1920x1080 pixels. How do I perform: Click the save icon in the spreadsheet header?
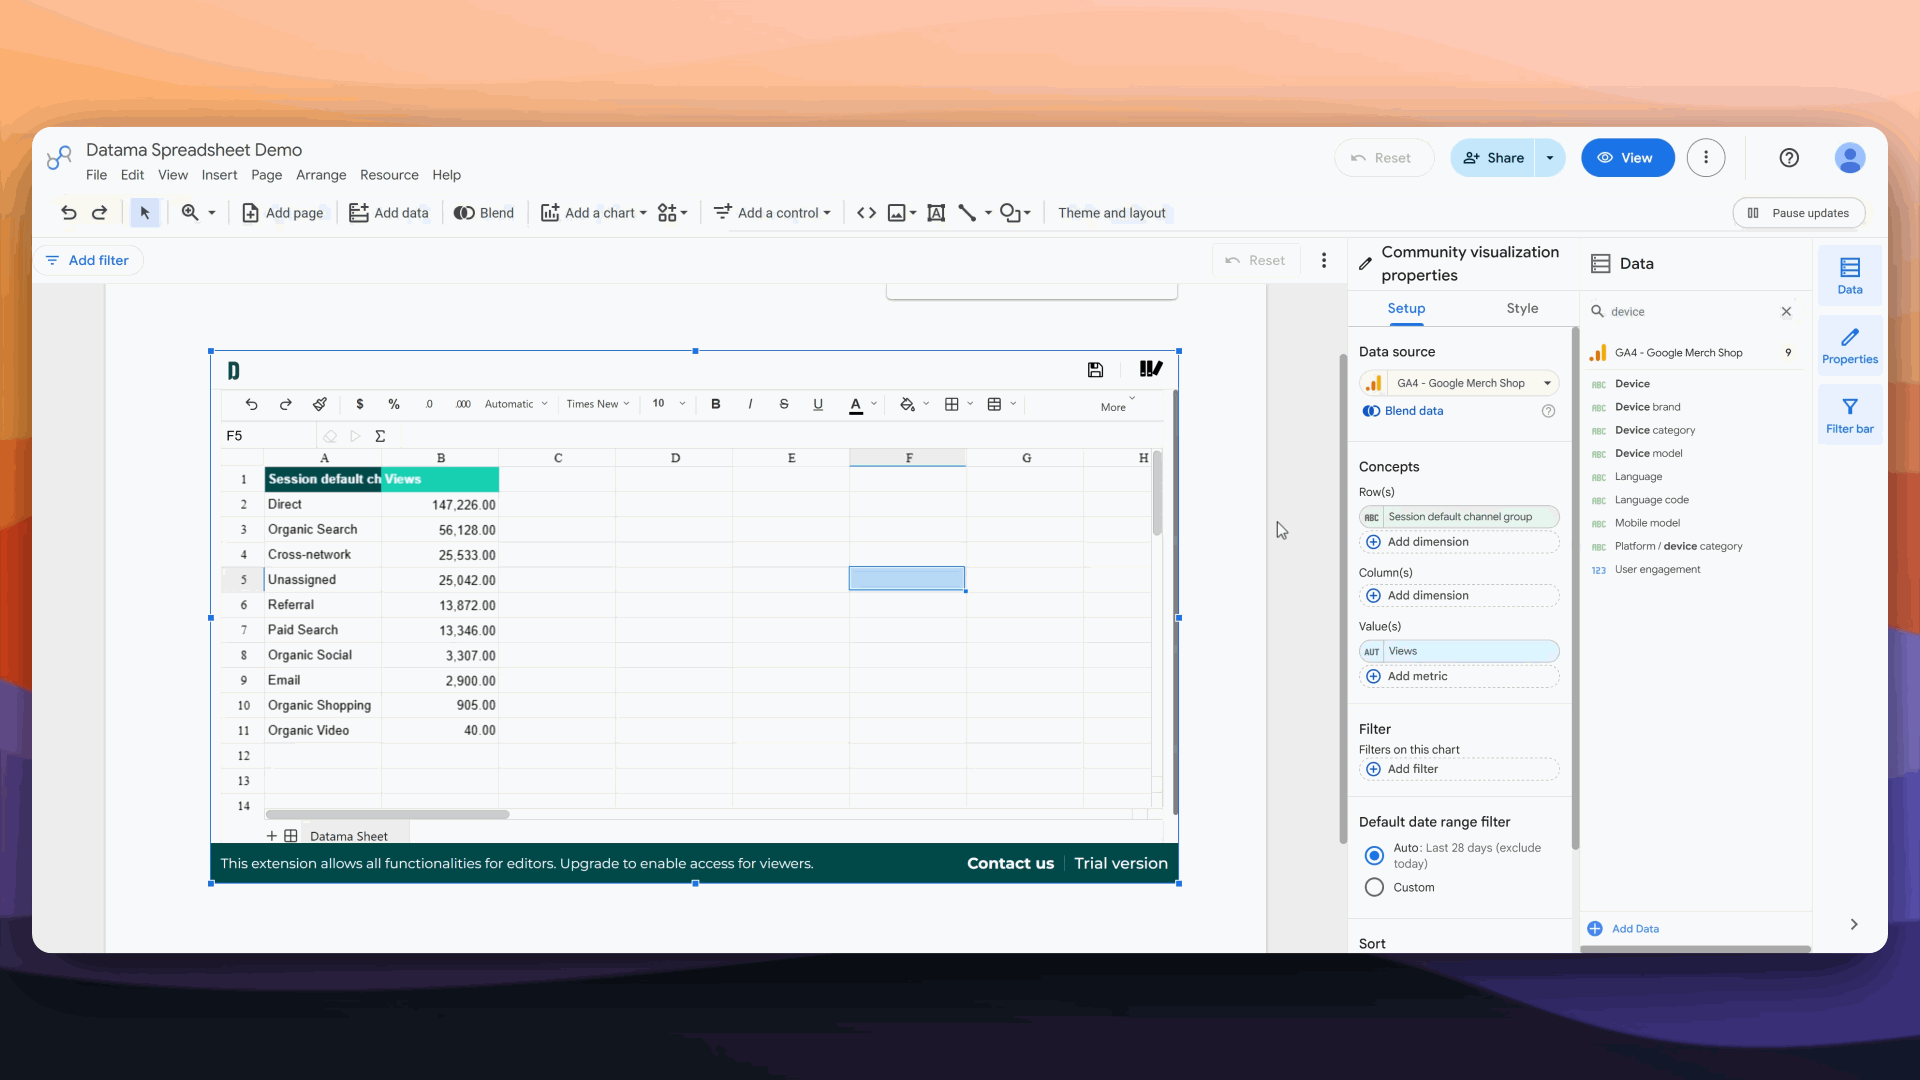1095,370
